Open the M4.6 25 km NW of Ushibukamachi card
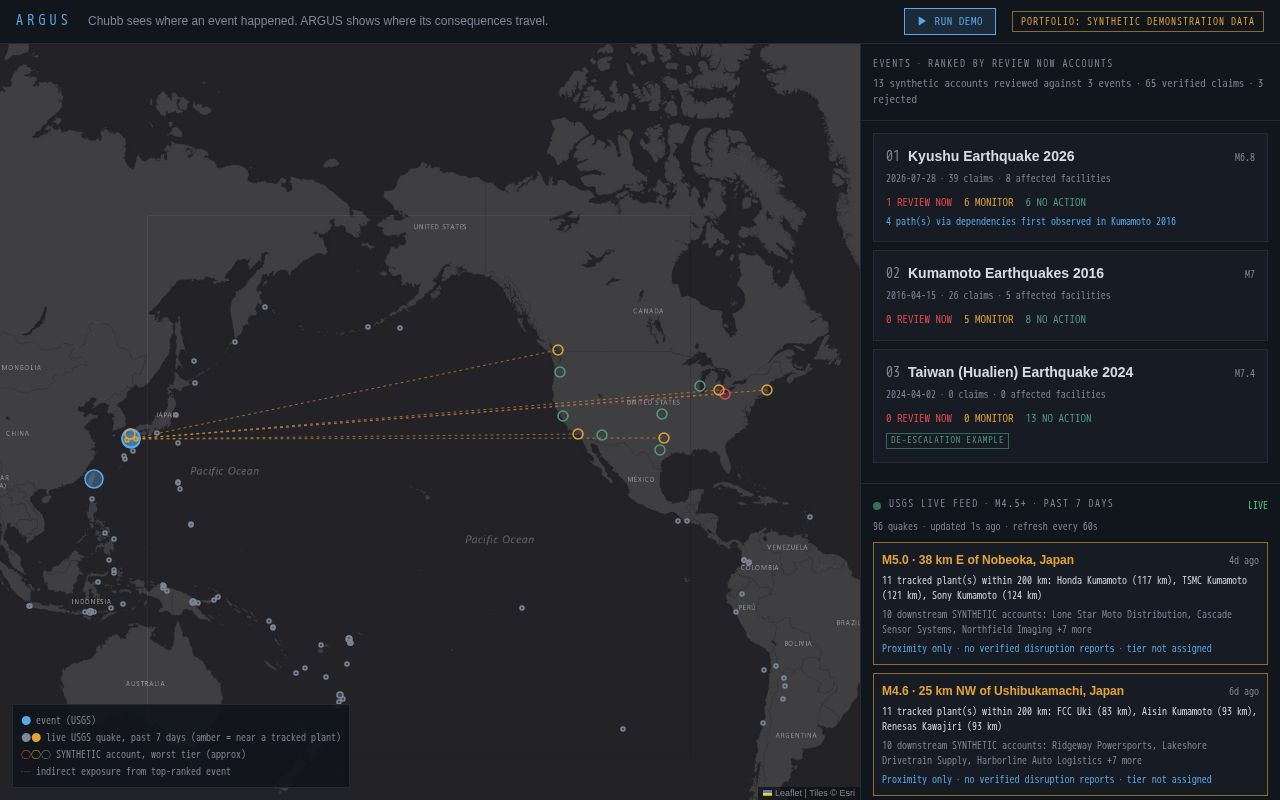 coord(1070,734)
